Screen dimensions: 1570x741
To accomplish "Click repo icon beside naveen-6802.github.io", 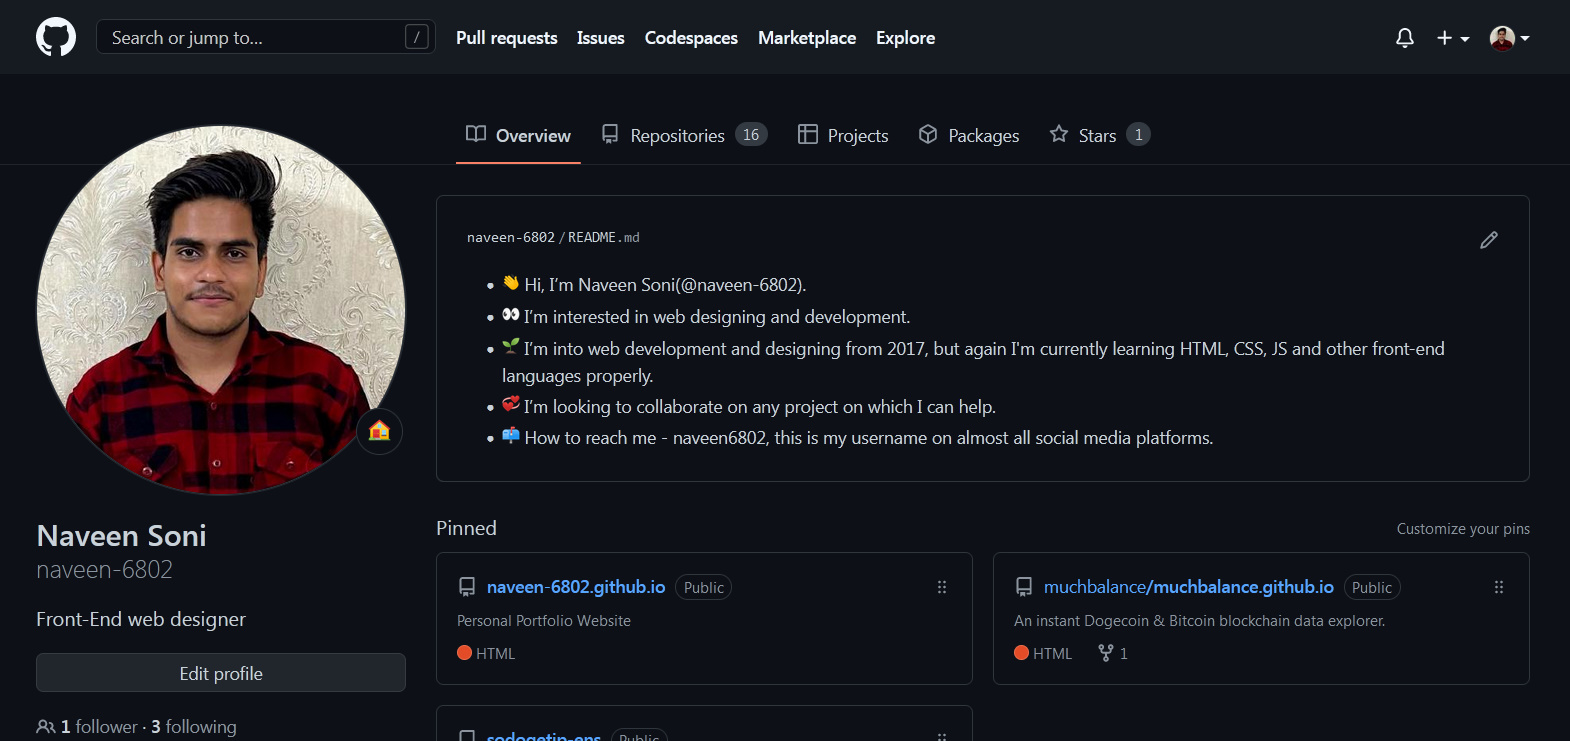I will (x=467, y=587).
